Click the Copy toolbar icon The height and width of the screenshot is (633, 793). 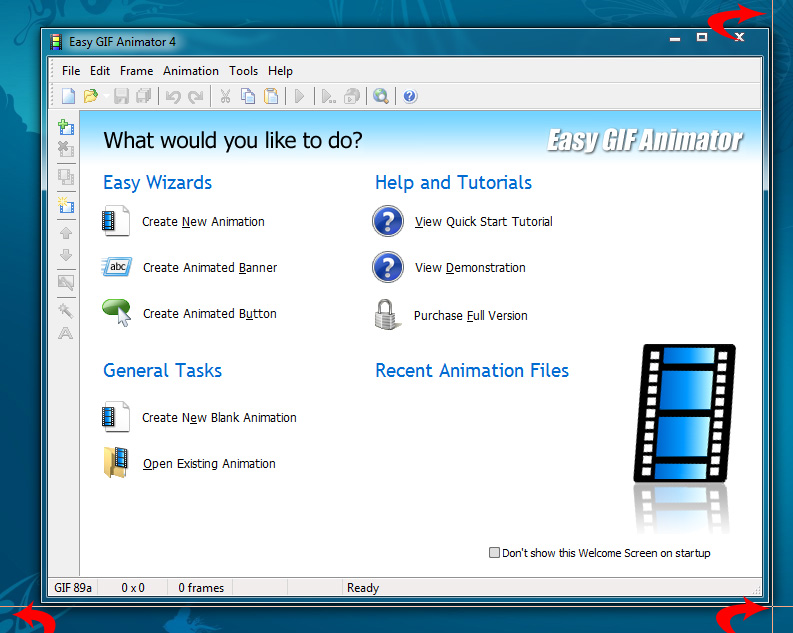(248, 96)
